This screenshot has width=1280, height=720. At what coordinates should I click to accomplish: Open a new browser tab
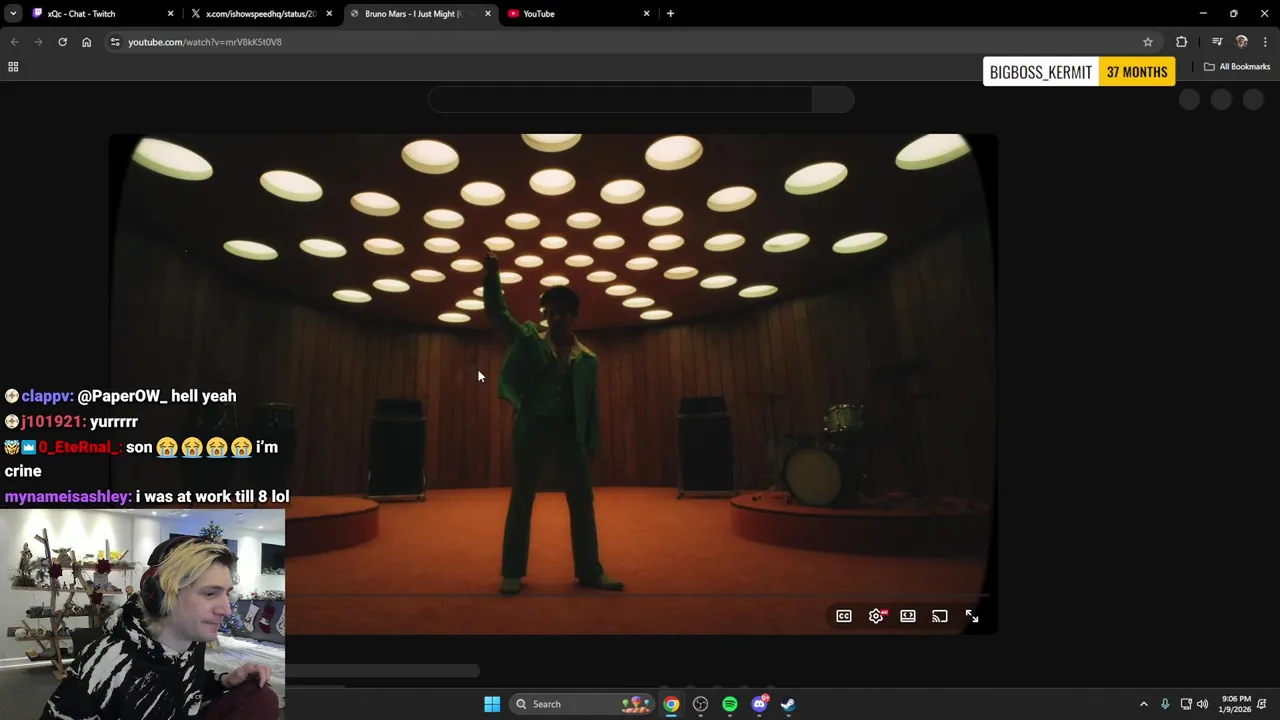[670, 14]
